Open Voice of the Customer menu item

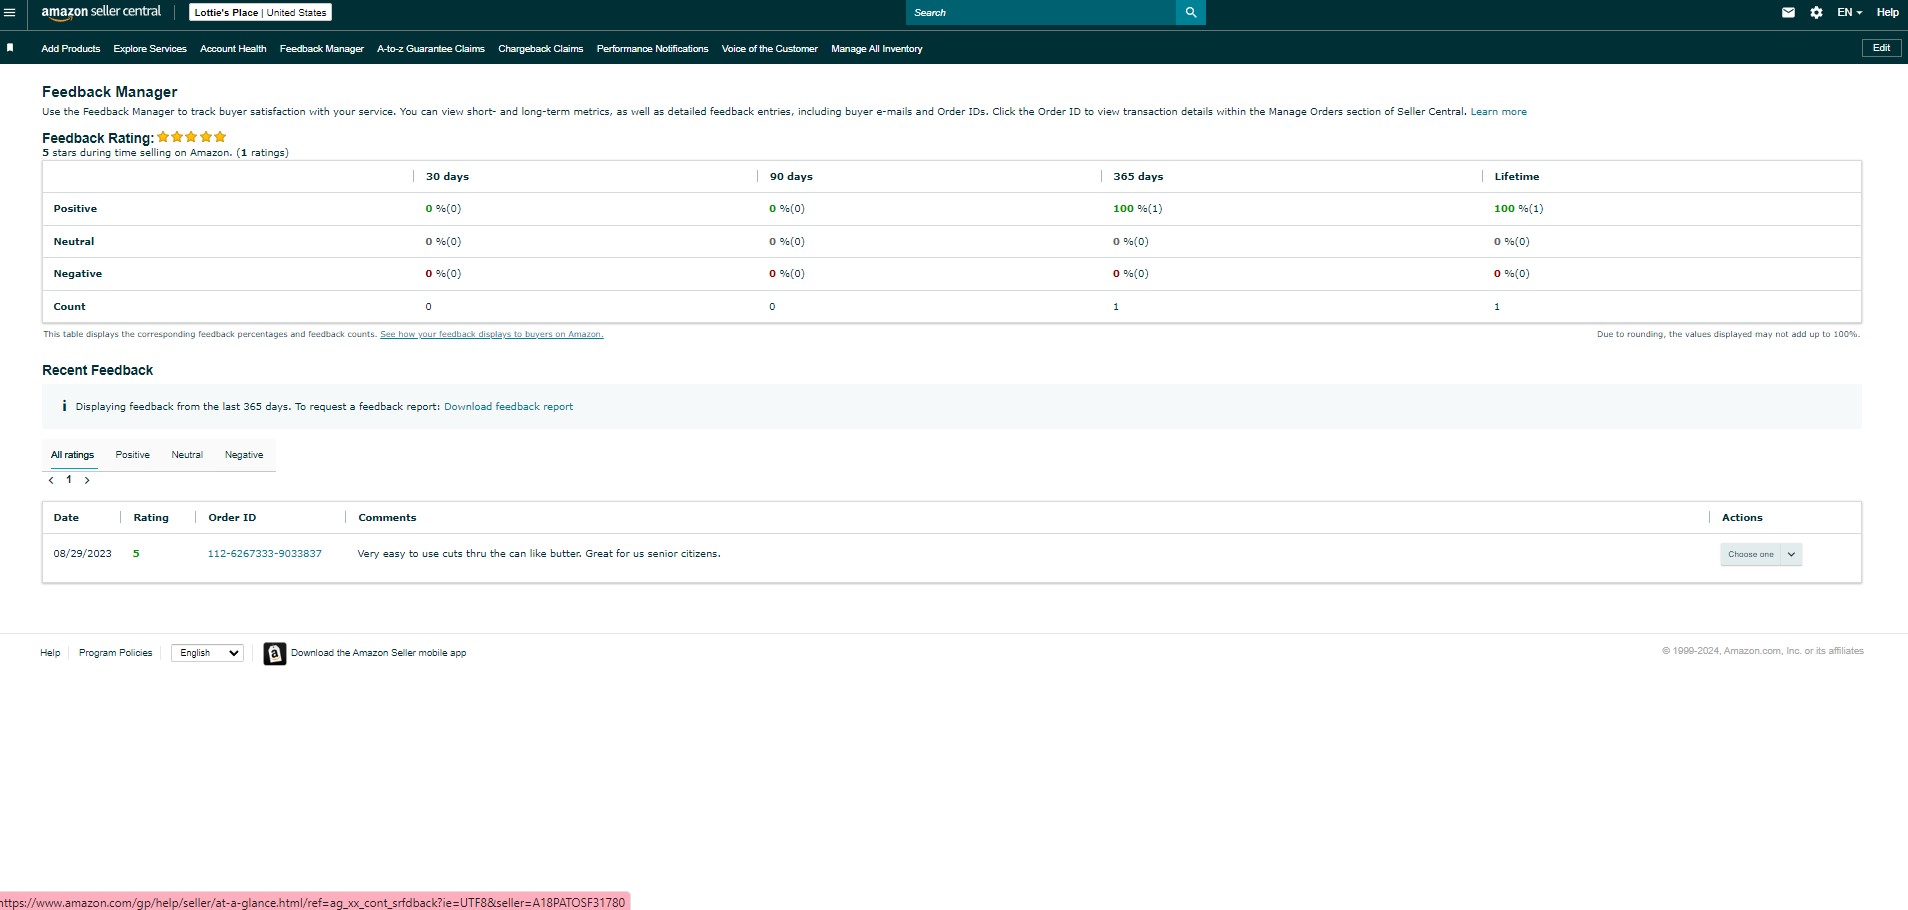[770, 49]
